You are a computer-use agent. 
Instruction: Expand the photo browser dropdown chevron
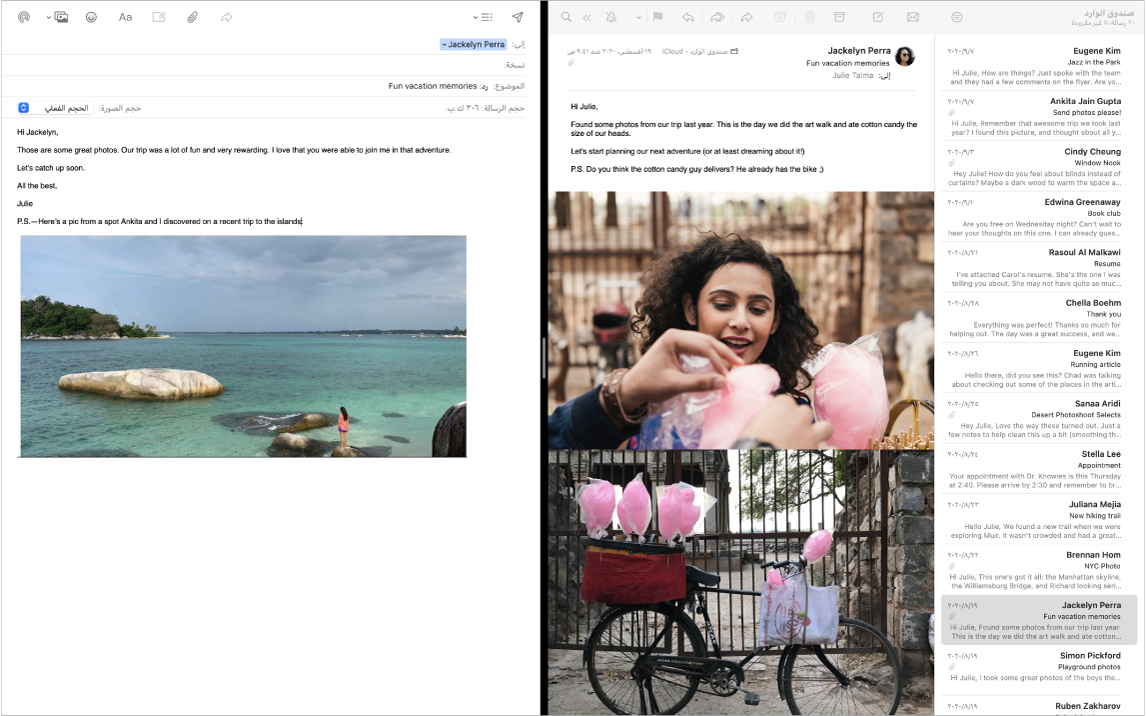pyautogui.click(x=48, y=17)
